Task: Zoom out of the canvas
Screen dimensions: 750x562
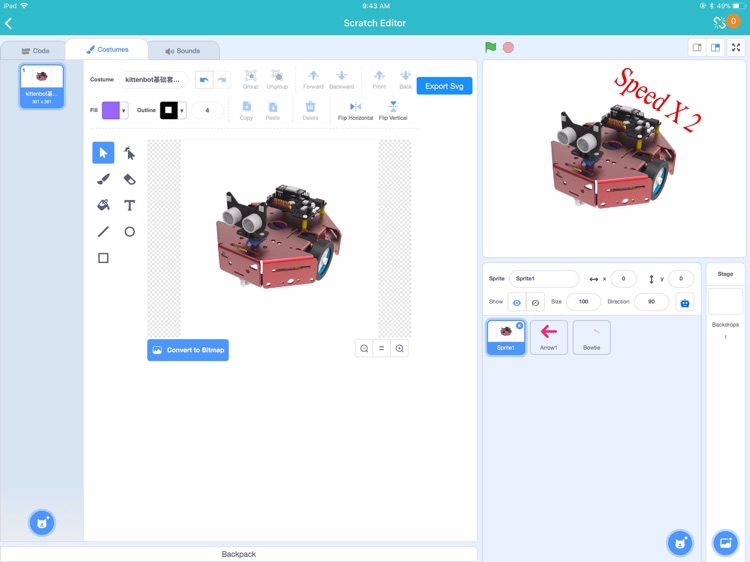Action: point(364,349)
